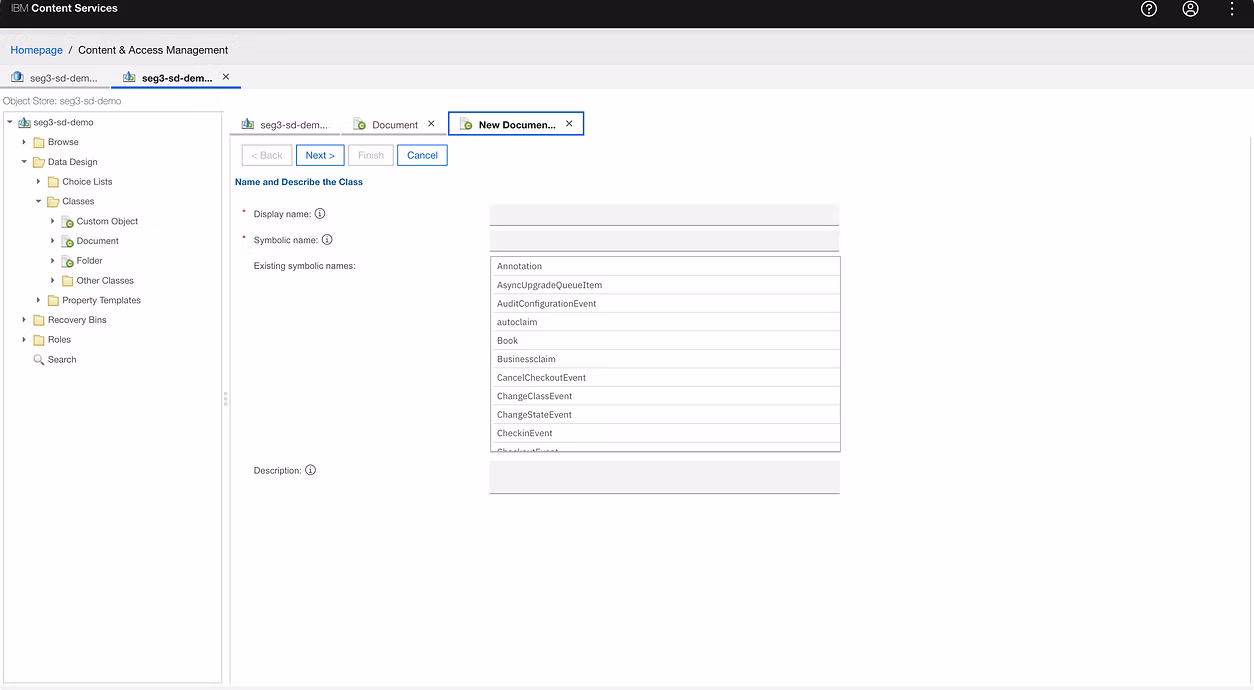The width and height of the screenshot is (1254, 690).
Task: Click the disabled Back button
Action: click(x=267, y=155)
